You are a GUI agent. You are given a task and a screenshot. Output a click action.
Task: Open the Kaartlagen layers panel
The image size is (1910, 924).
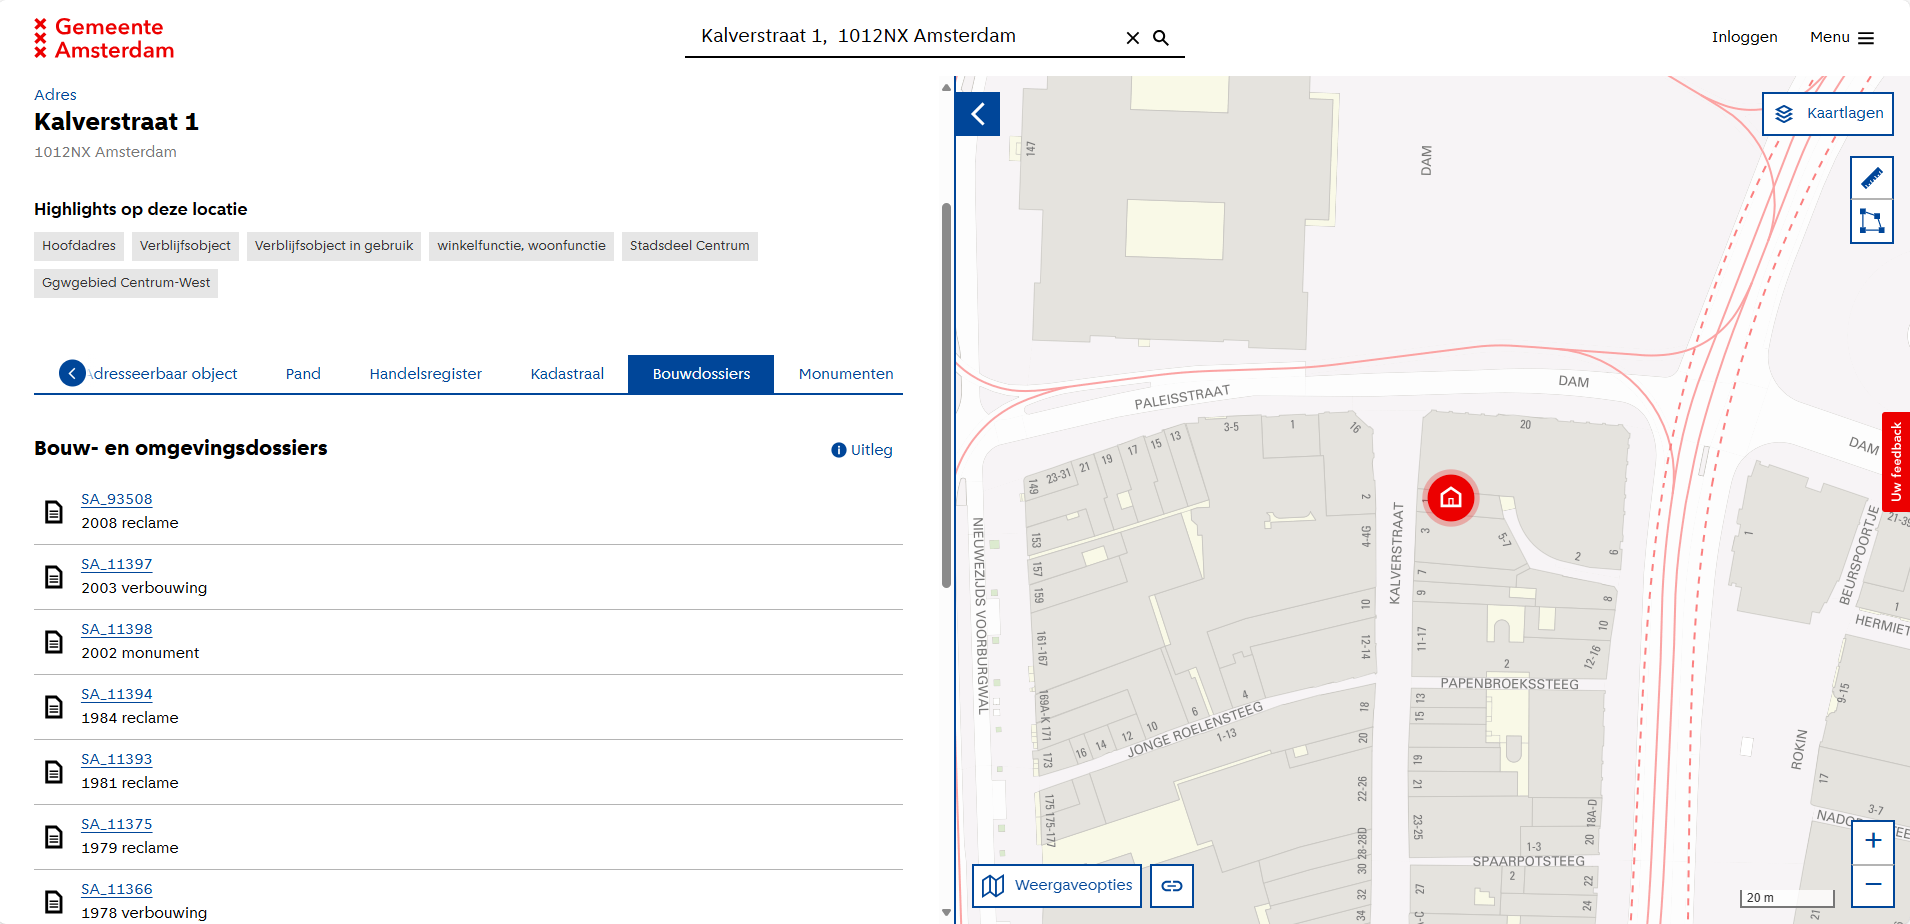[1827, 114]
